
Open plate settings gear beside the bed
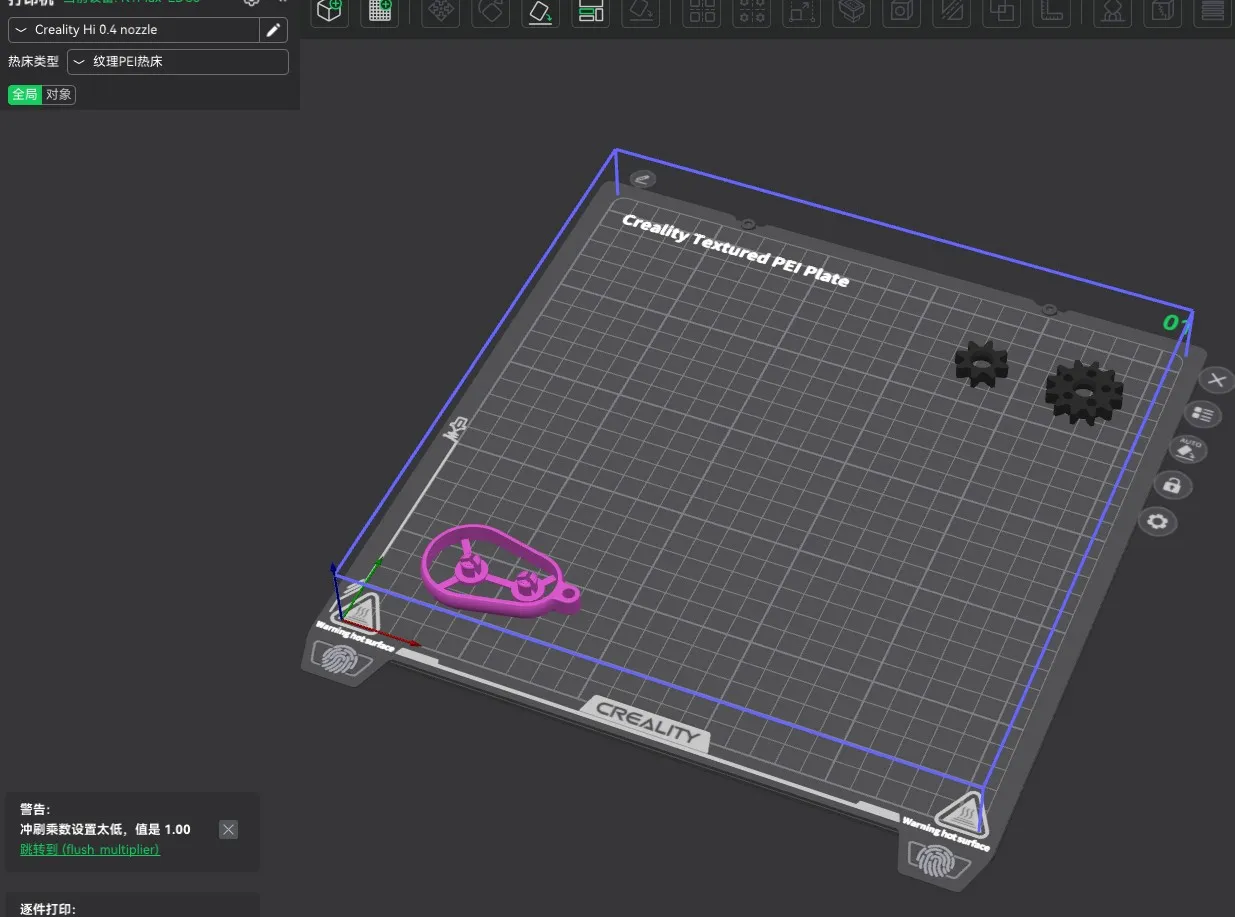[x=1158, y=522]
